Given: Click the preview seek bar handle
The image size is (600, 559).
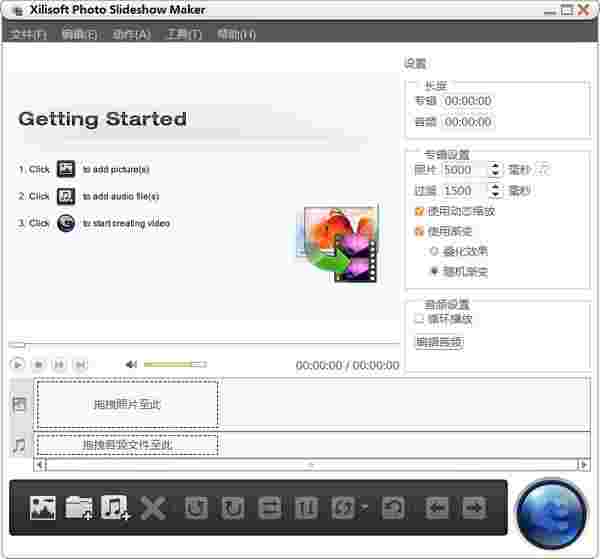Looking at the screenshot, I should point(17,345).
